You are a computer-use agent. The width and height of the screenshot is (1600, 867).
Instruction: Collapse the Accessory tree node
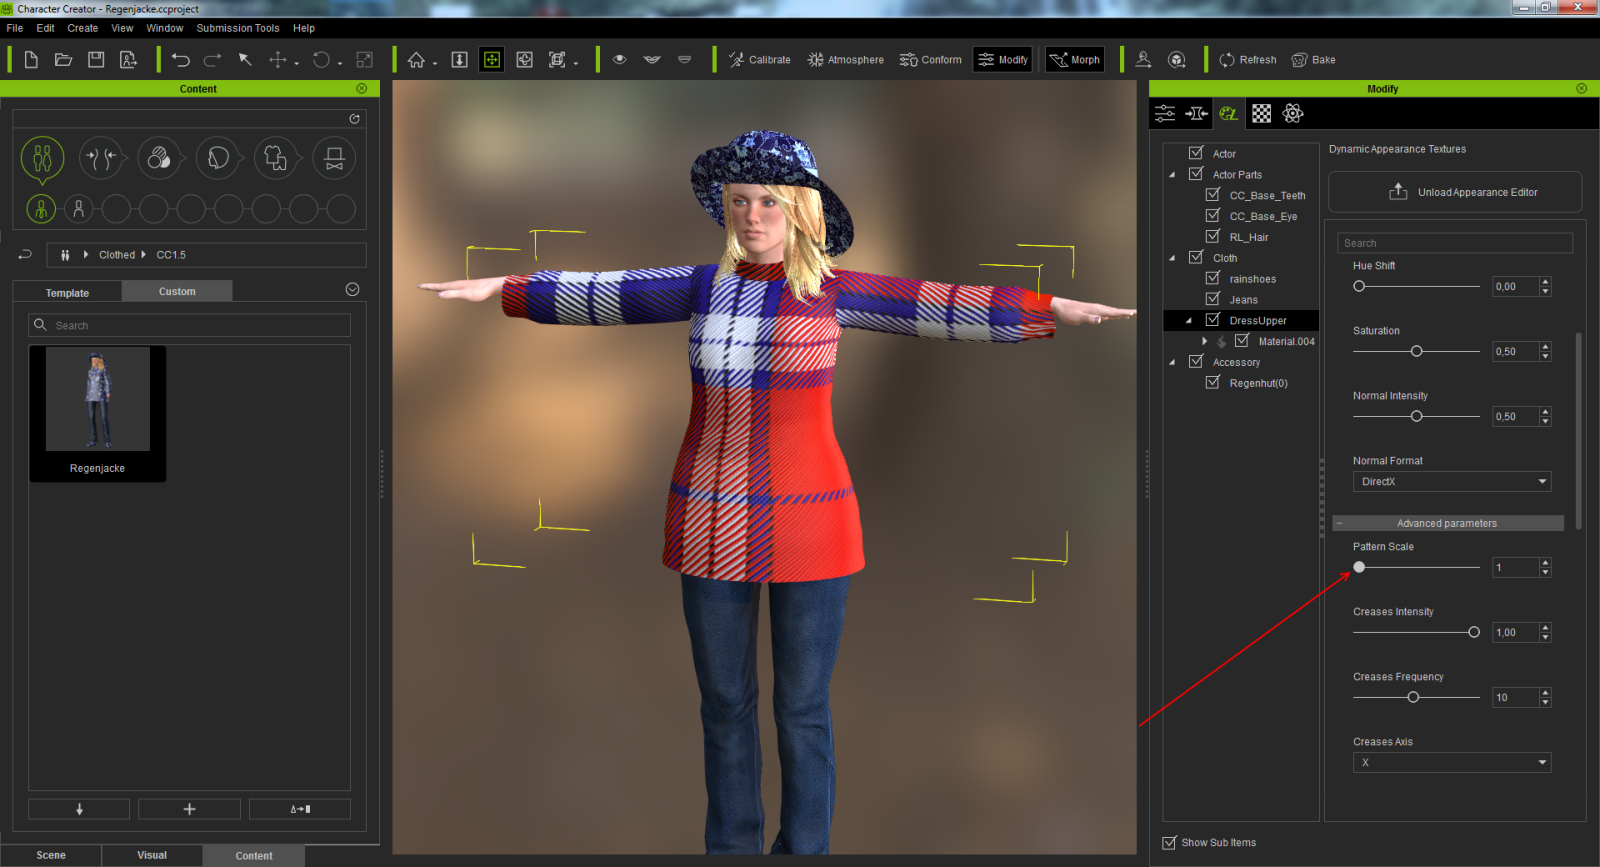pyautogui.click(x=1173, y=362)
